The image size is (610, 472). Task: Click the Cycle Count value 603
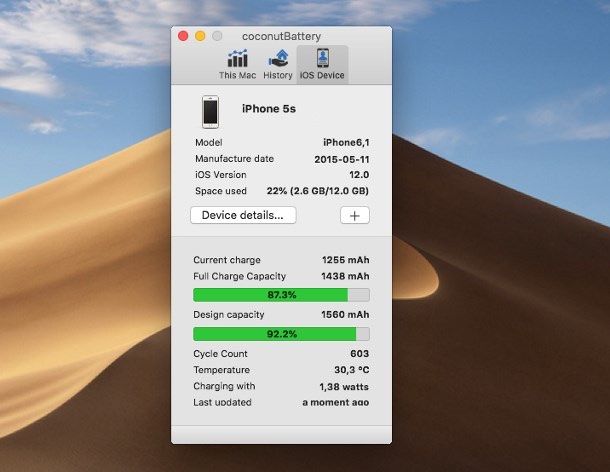pyautogui.click(x=359, y=353)
